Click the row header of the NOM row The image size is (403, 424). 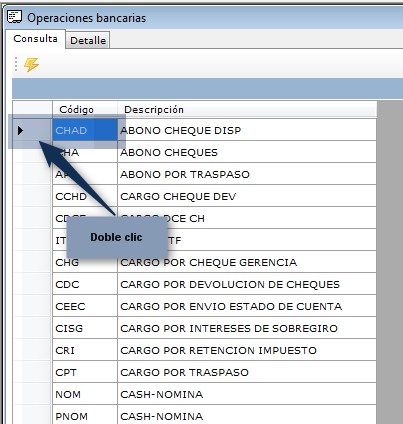[32, 394]
